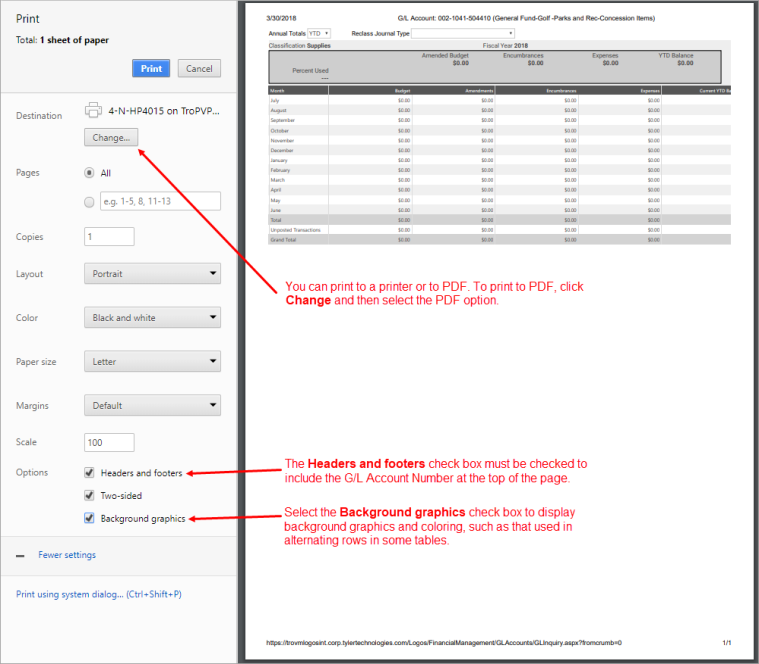This screenshot has height=664, width=759.
Task: Click the printer icon beside destination
Action: [93, 110]
